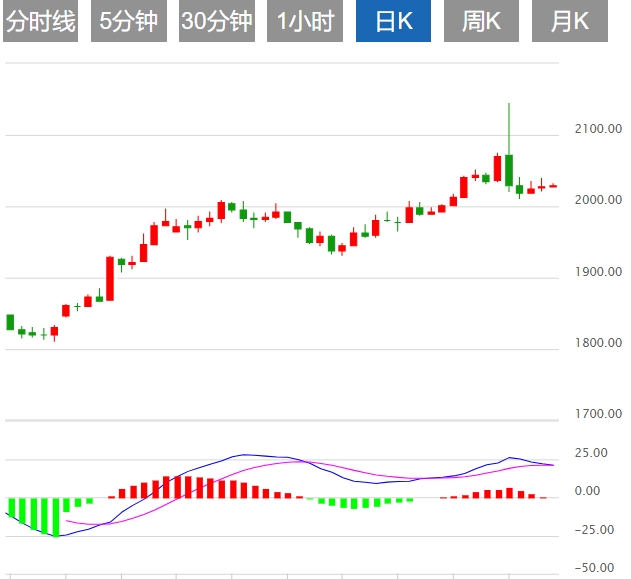Select the highlighted 日K tab
The width and height of the screenshot is (631, 579).
[393, 21]
